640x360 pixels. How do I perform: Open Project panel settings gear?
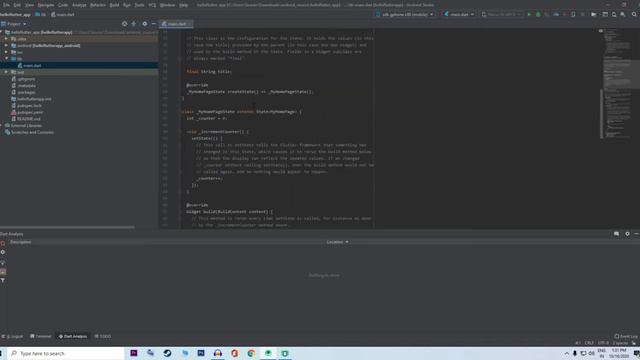tap(144, 24)
